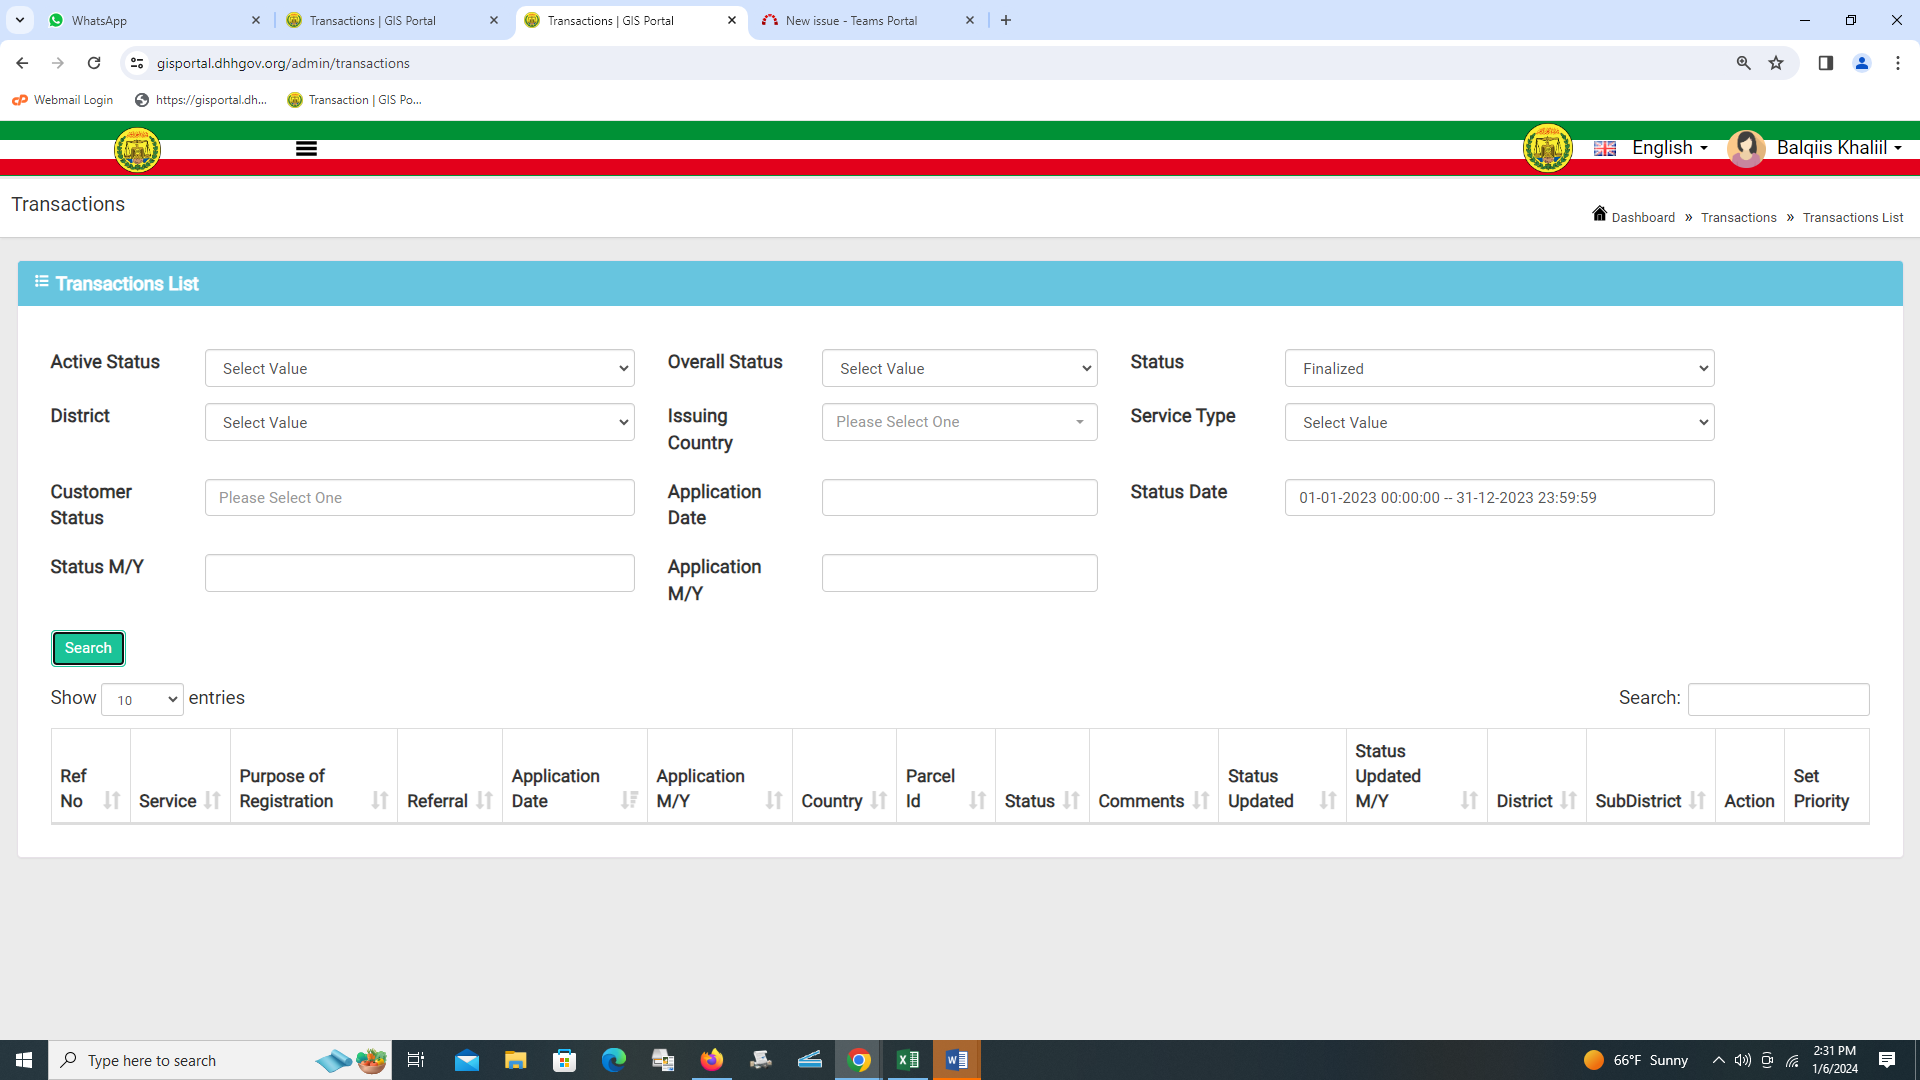Click Application Date input

click(959, 497)
